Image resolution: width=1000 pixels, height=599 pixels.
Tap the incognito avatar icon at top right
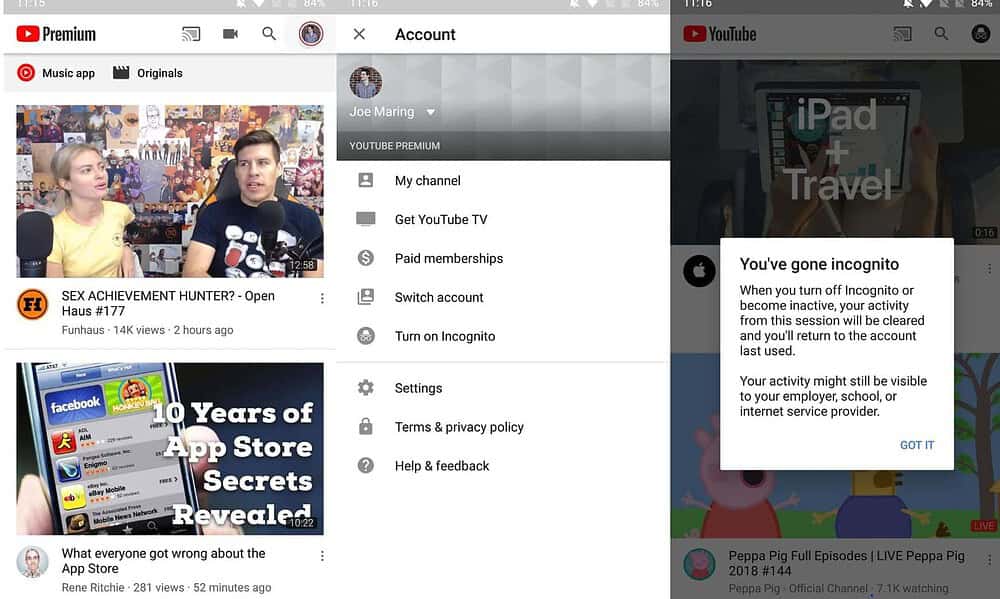click(980, 34)
